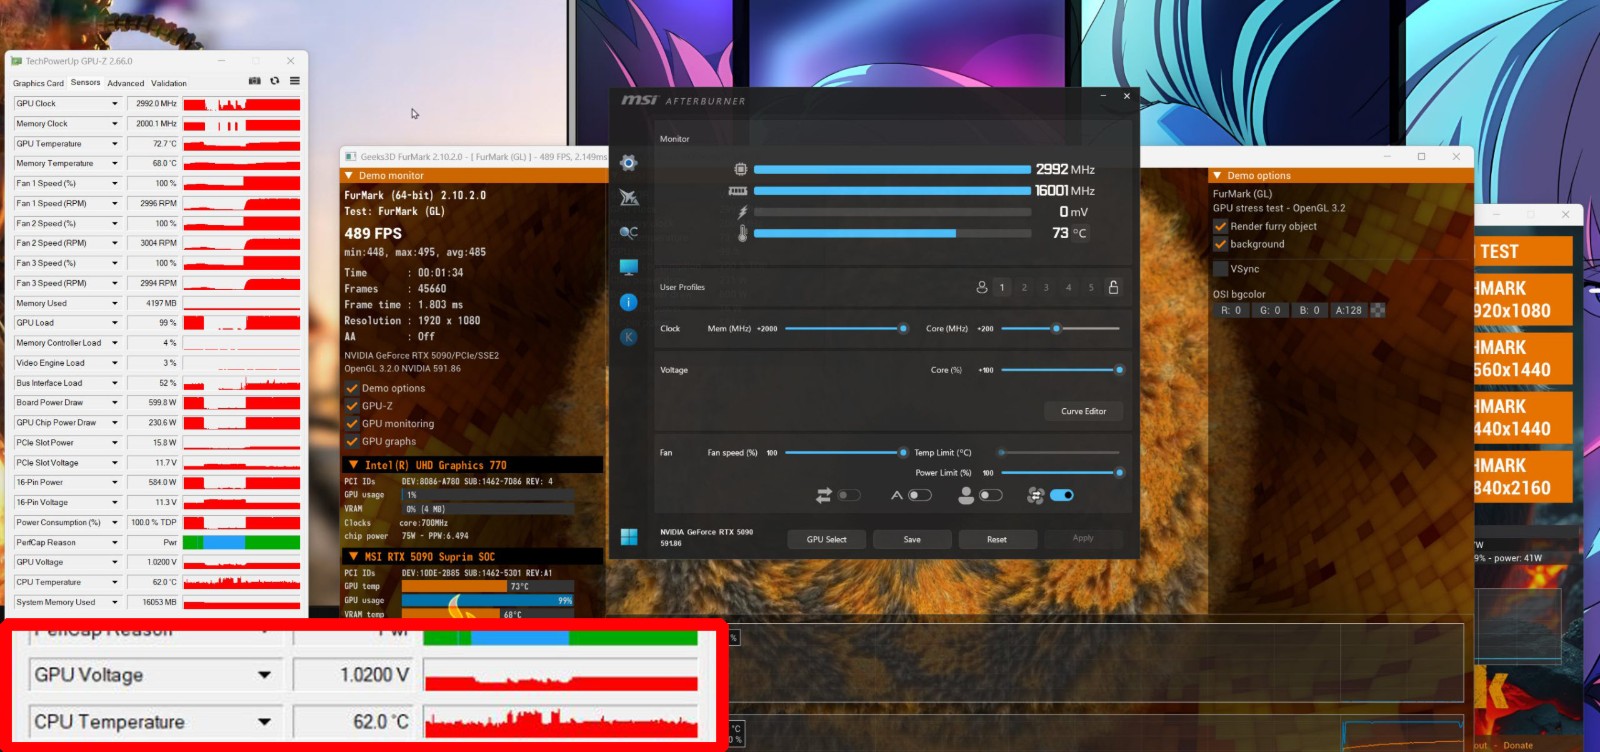Click the GPU-Z refresh icon
This screenshot has width=1600, height=752.
(x=275, y=81)
